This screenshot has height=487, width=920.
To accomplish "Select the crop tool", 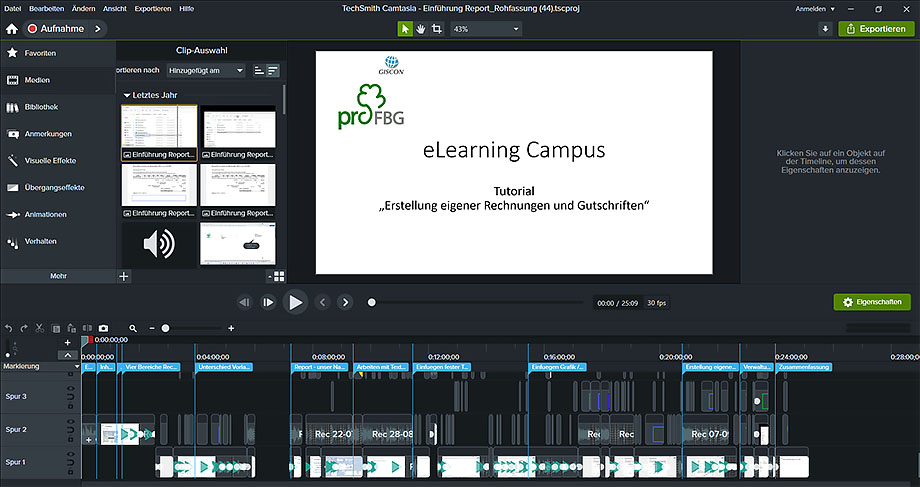I will [437, 29].
